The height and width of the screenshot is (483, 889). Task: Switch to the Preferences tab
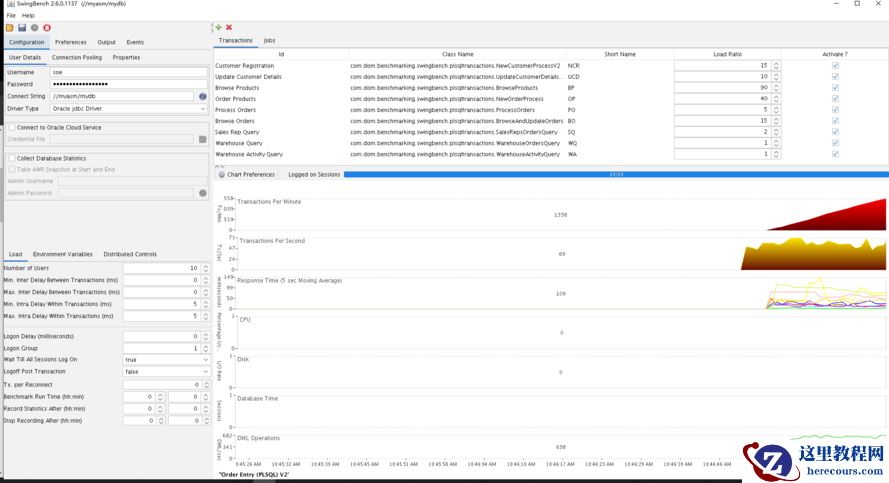click(x=70, y=42)
